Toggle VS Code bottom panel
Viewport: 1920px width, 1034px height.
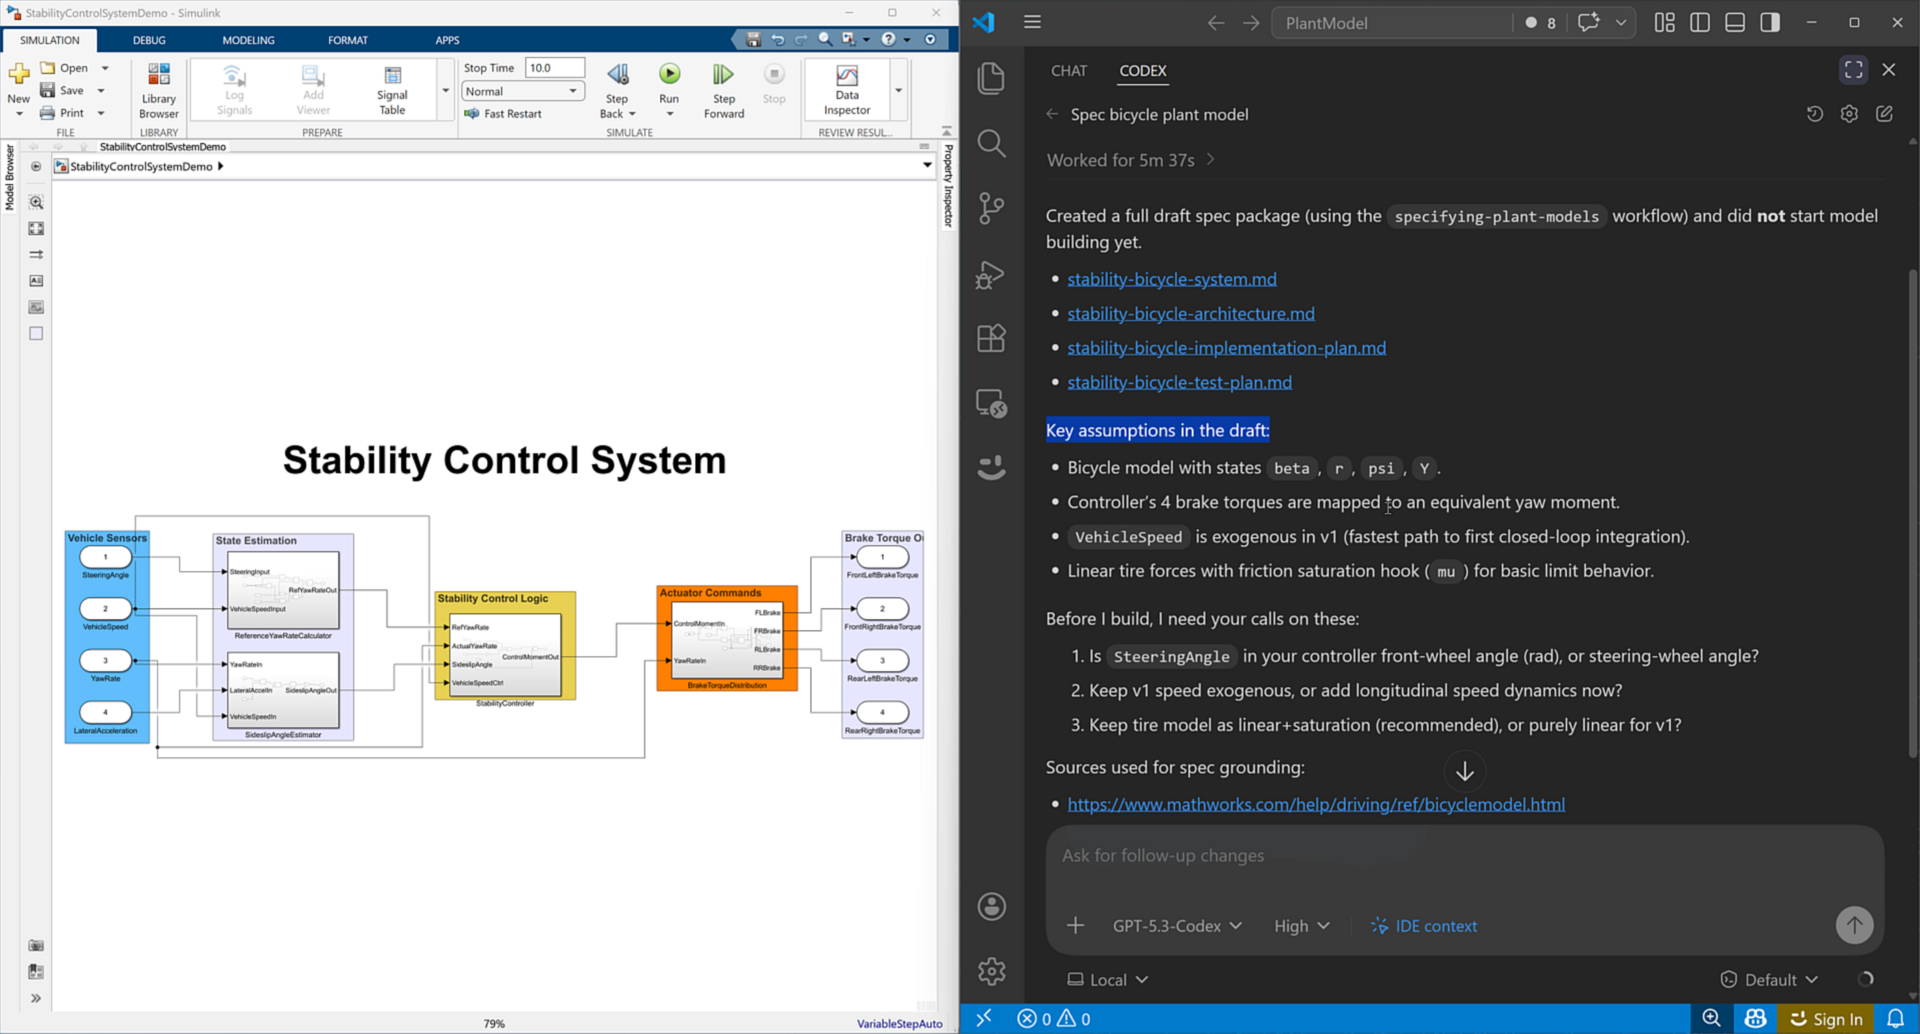click(1734, 22)
